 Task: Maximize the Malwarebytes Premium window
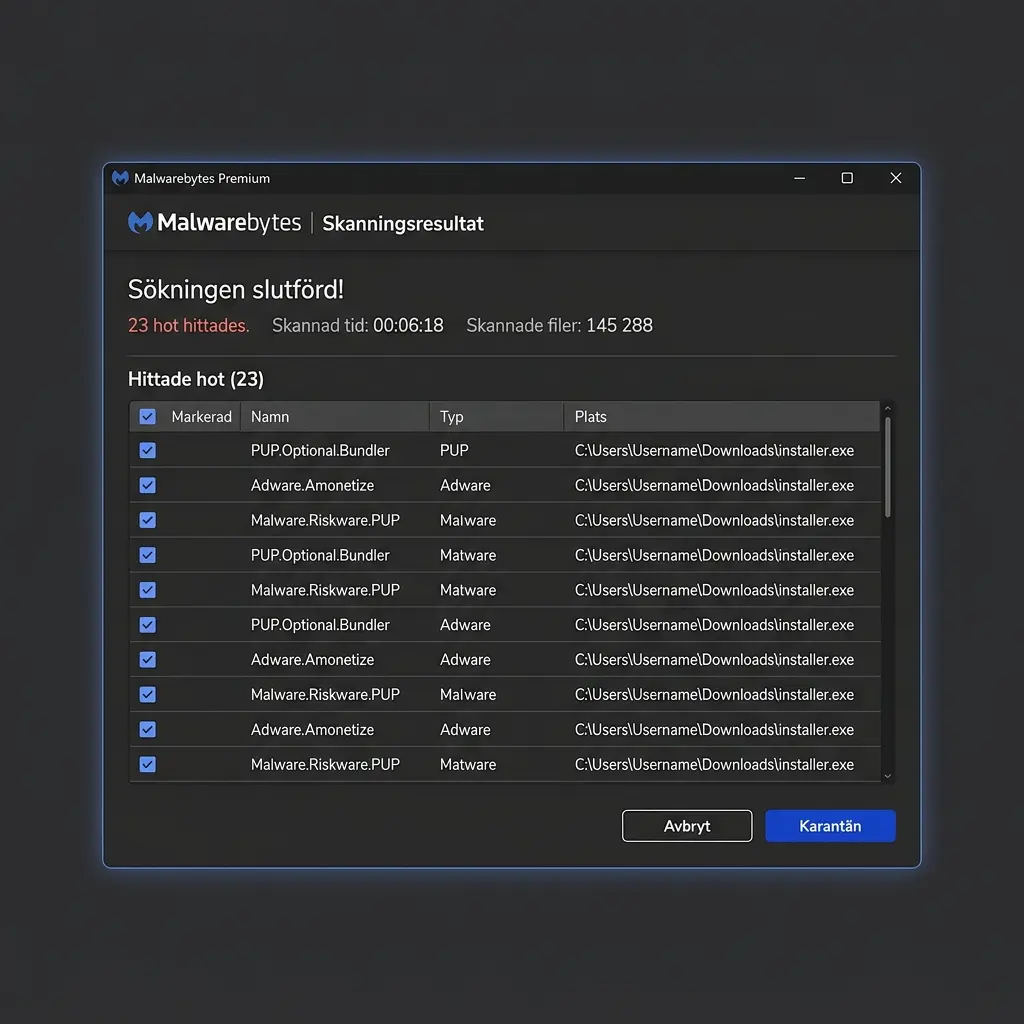[x=847, y=178]
